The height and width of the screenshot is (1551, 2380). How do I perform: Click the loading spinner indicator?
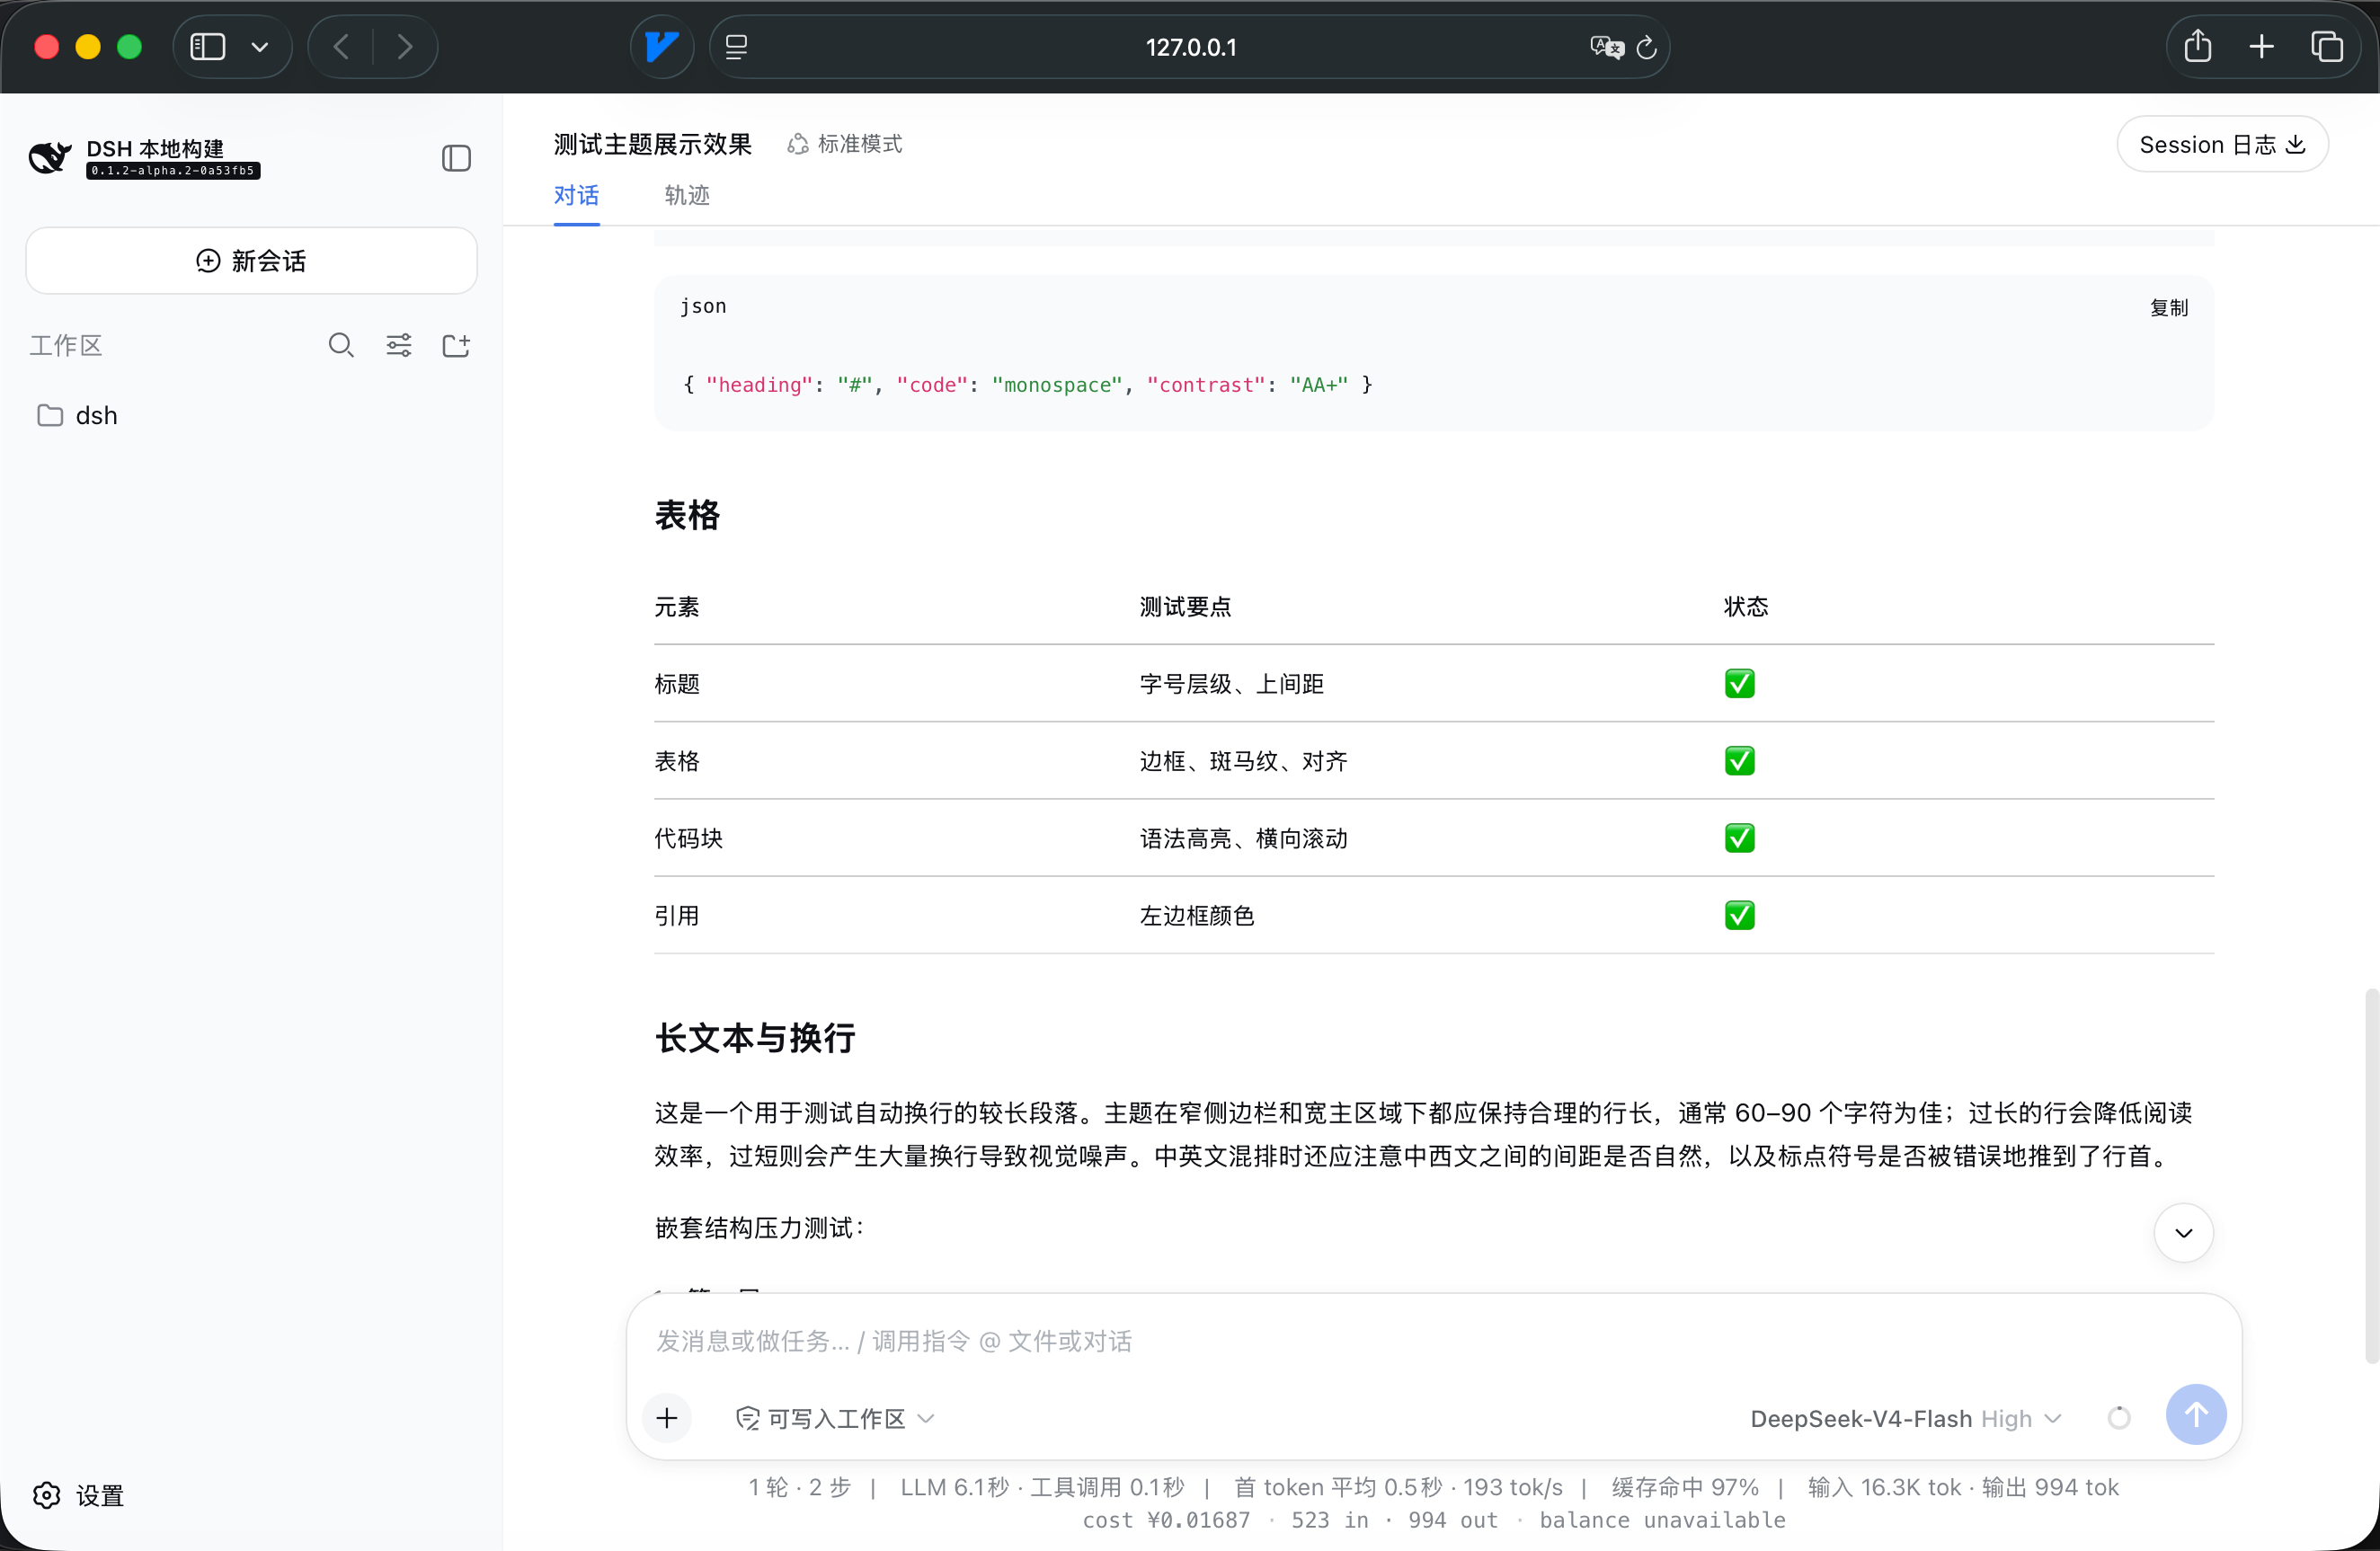[x=2119, y=1417]
